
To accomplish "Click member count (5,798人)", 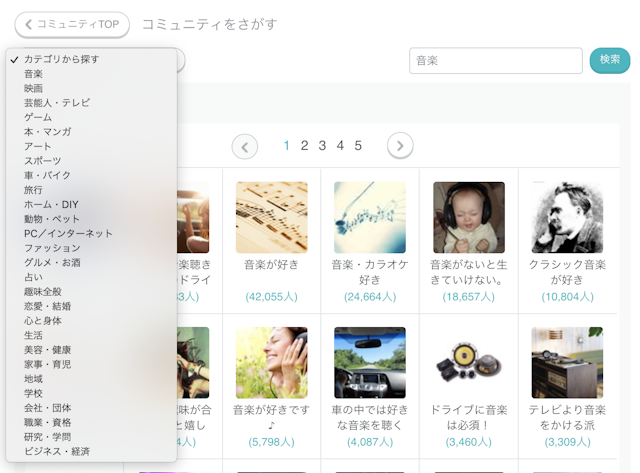I will pyautogui.click(x=271, y=442).
